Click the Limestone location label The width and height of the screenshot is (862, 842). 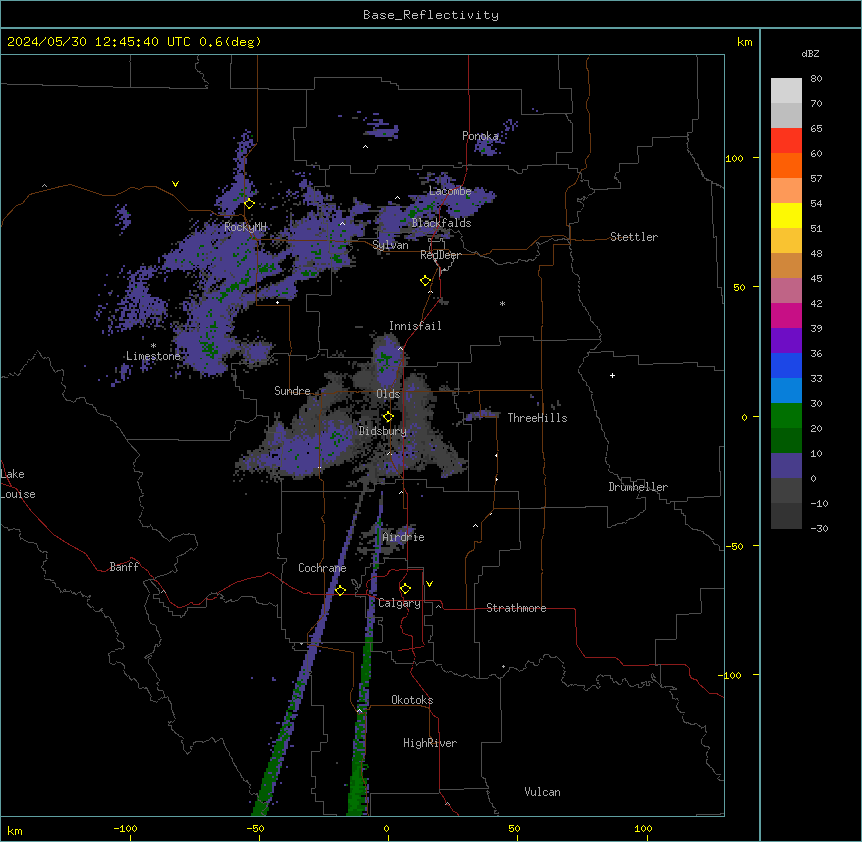pos(153,356)
